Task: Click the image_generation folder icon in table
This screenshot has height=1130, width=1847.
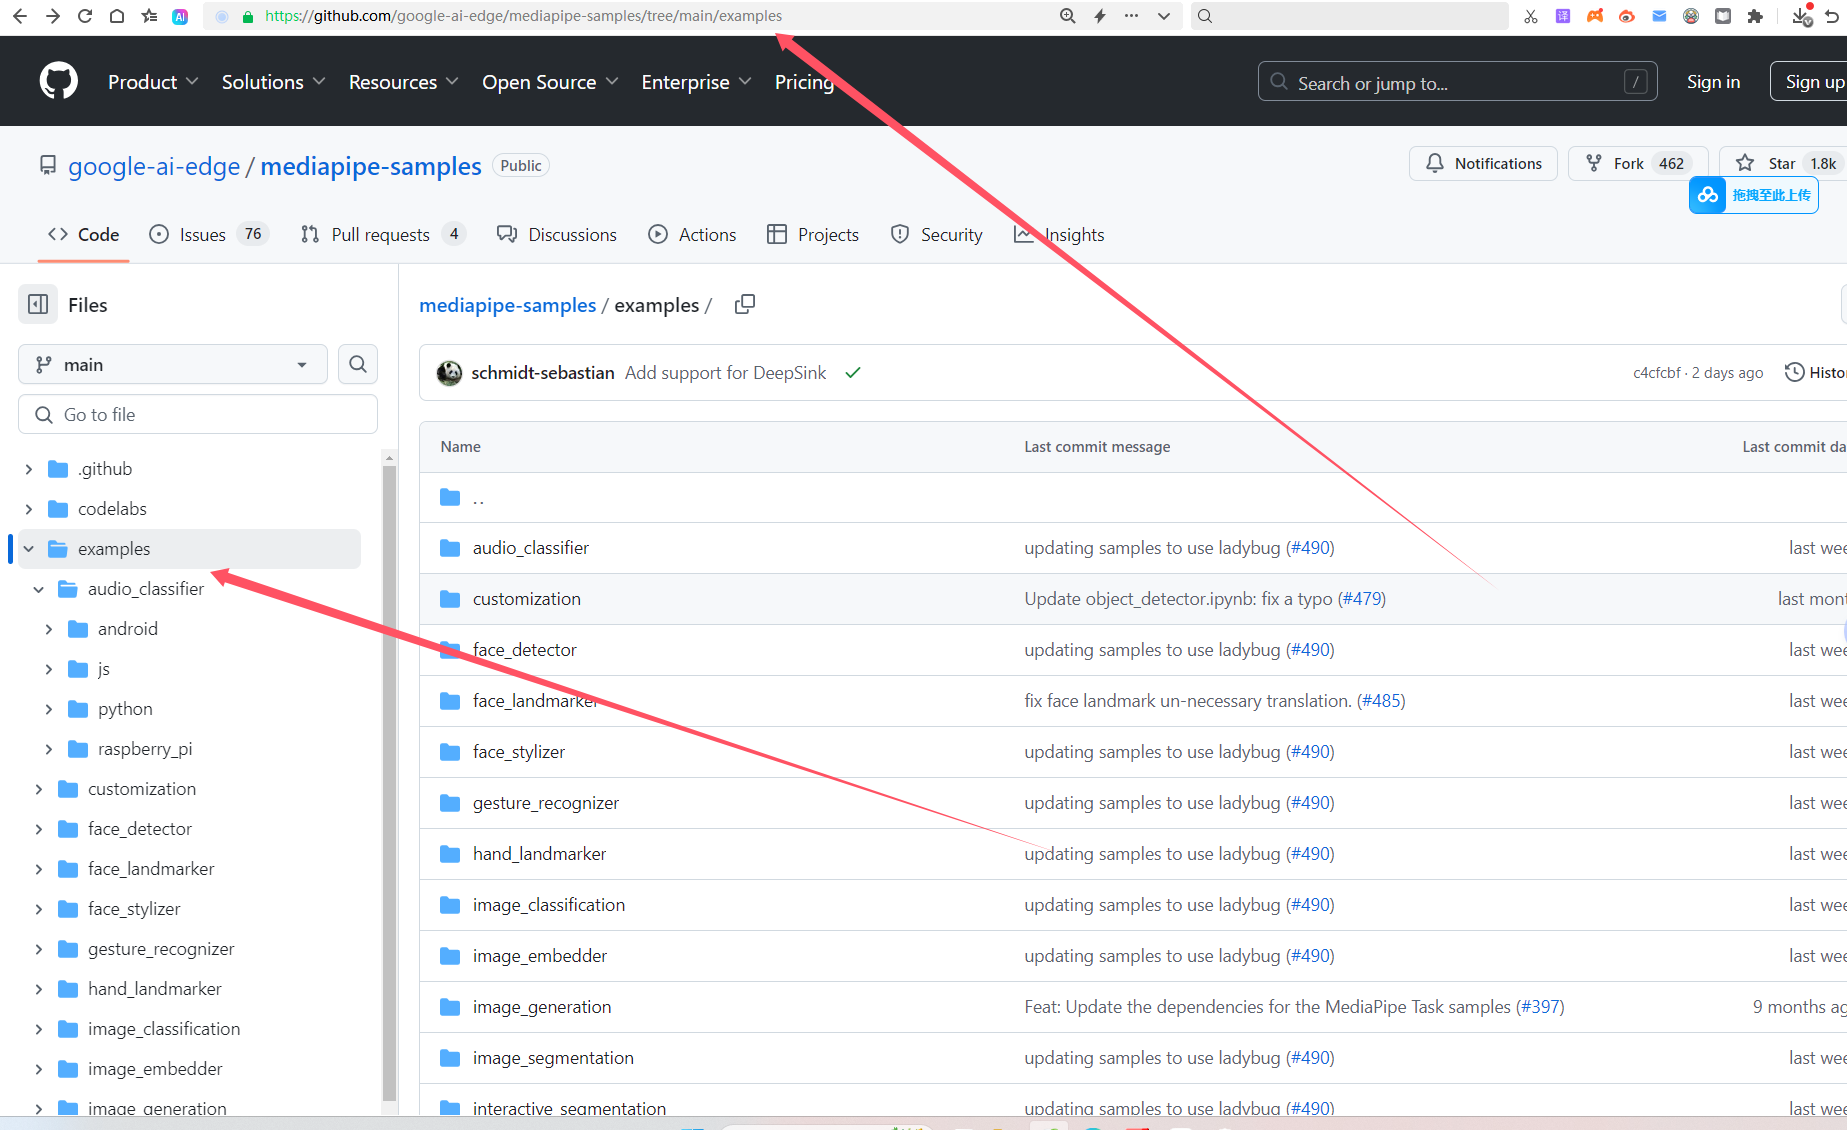Action: pos(450,1007)
